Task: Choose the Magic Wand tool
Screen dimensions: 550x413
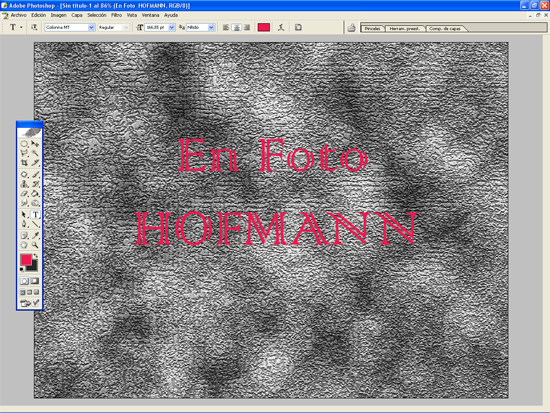Action: click(x=35, y=153)
